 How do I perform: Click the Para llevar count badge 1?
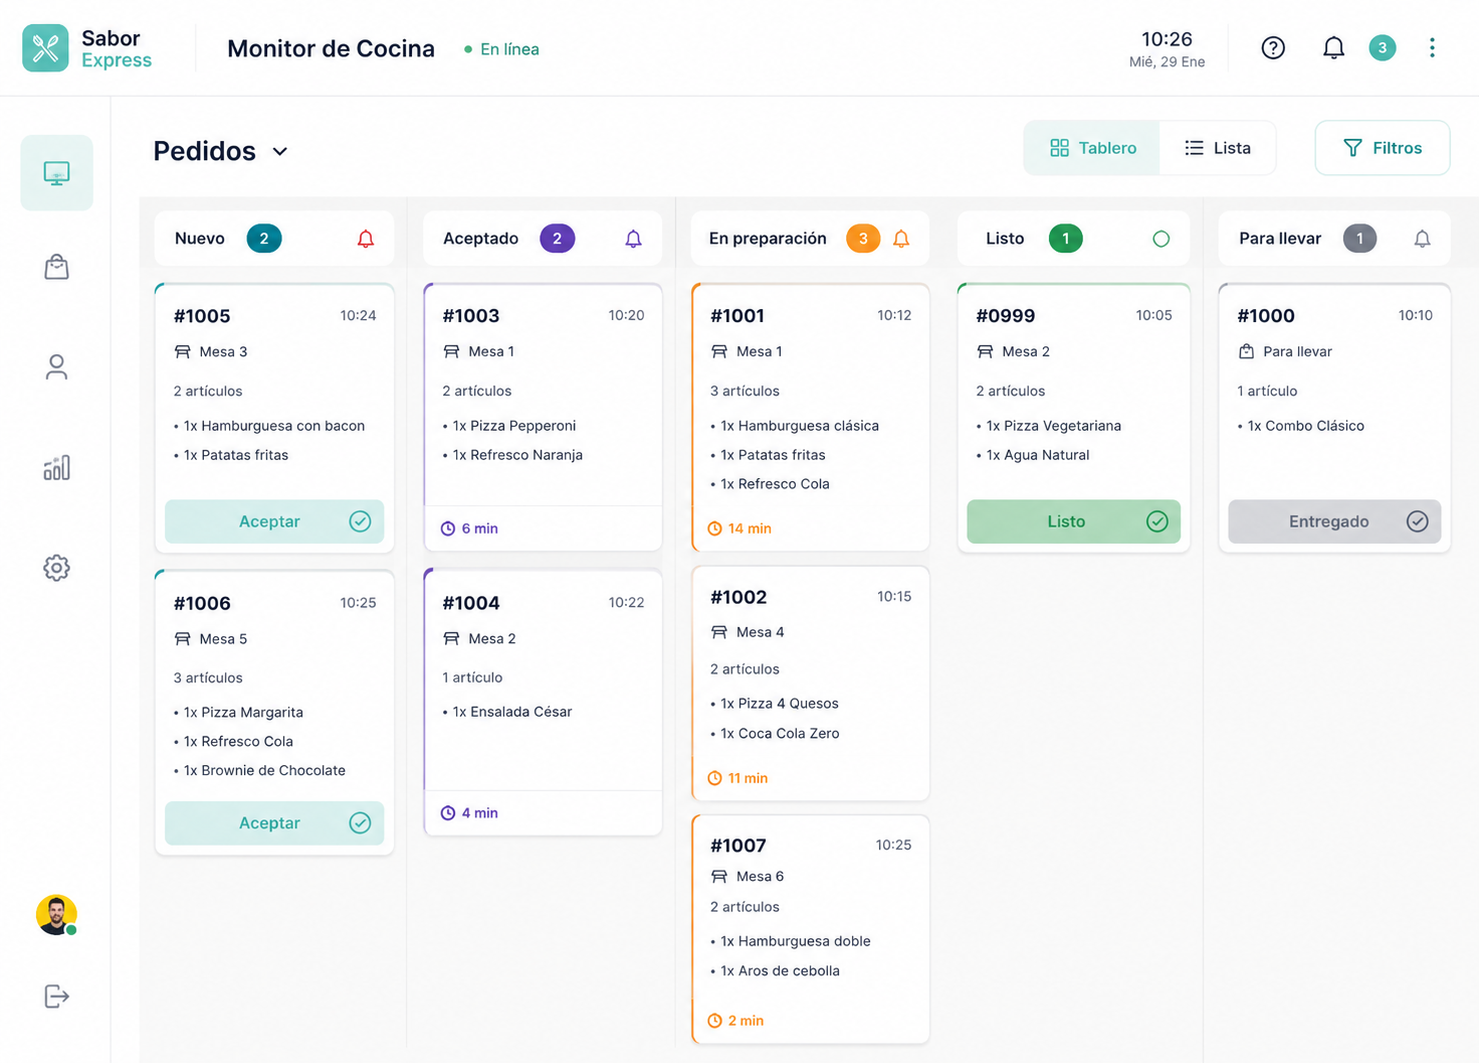(x=1359, y=238)
